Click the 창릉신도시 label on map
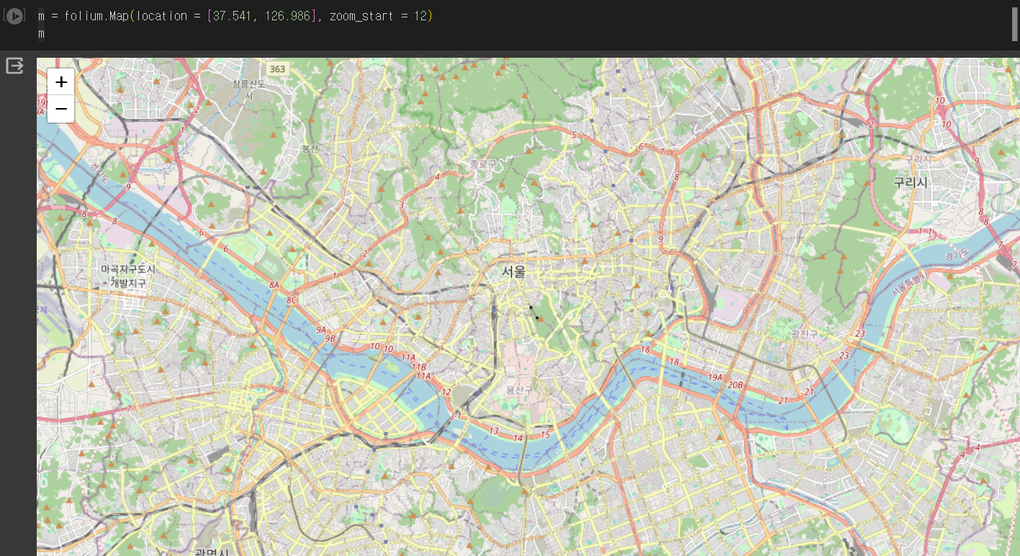Image resolution: width=1020 pixels, height=556 pixels. [248, 90]
